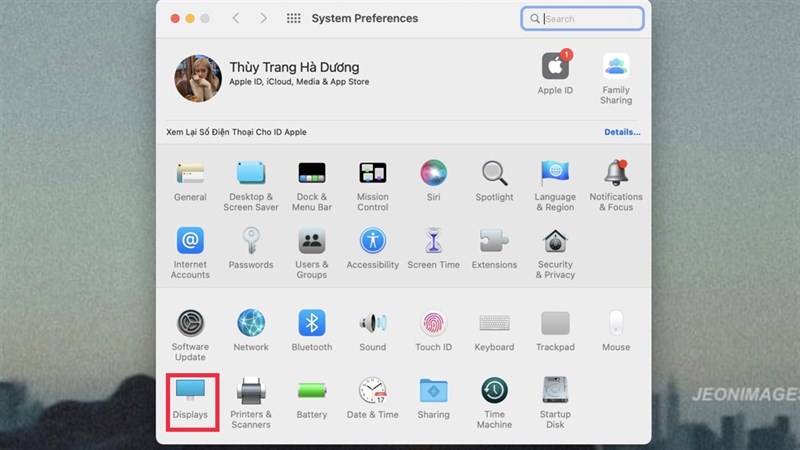Click the Details... link
The width and height of the screenshot is (800, 450).
point(622,132)
